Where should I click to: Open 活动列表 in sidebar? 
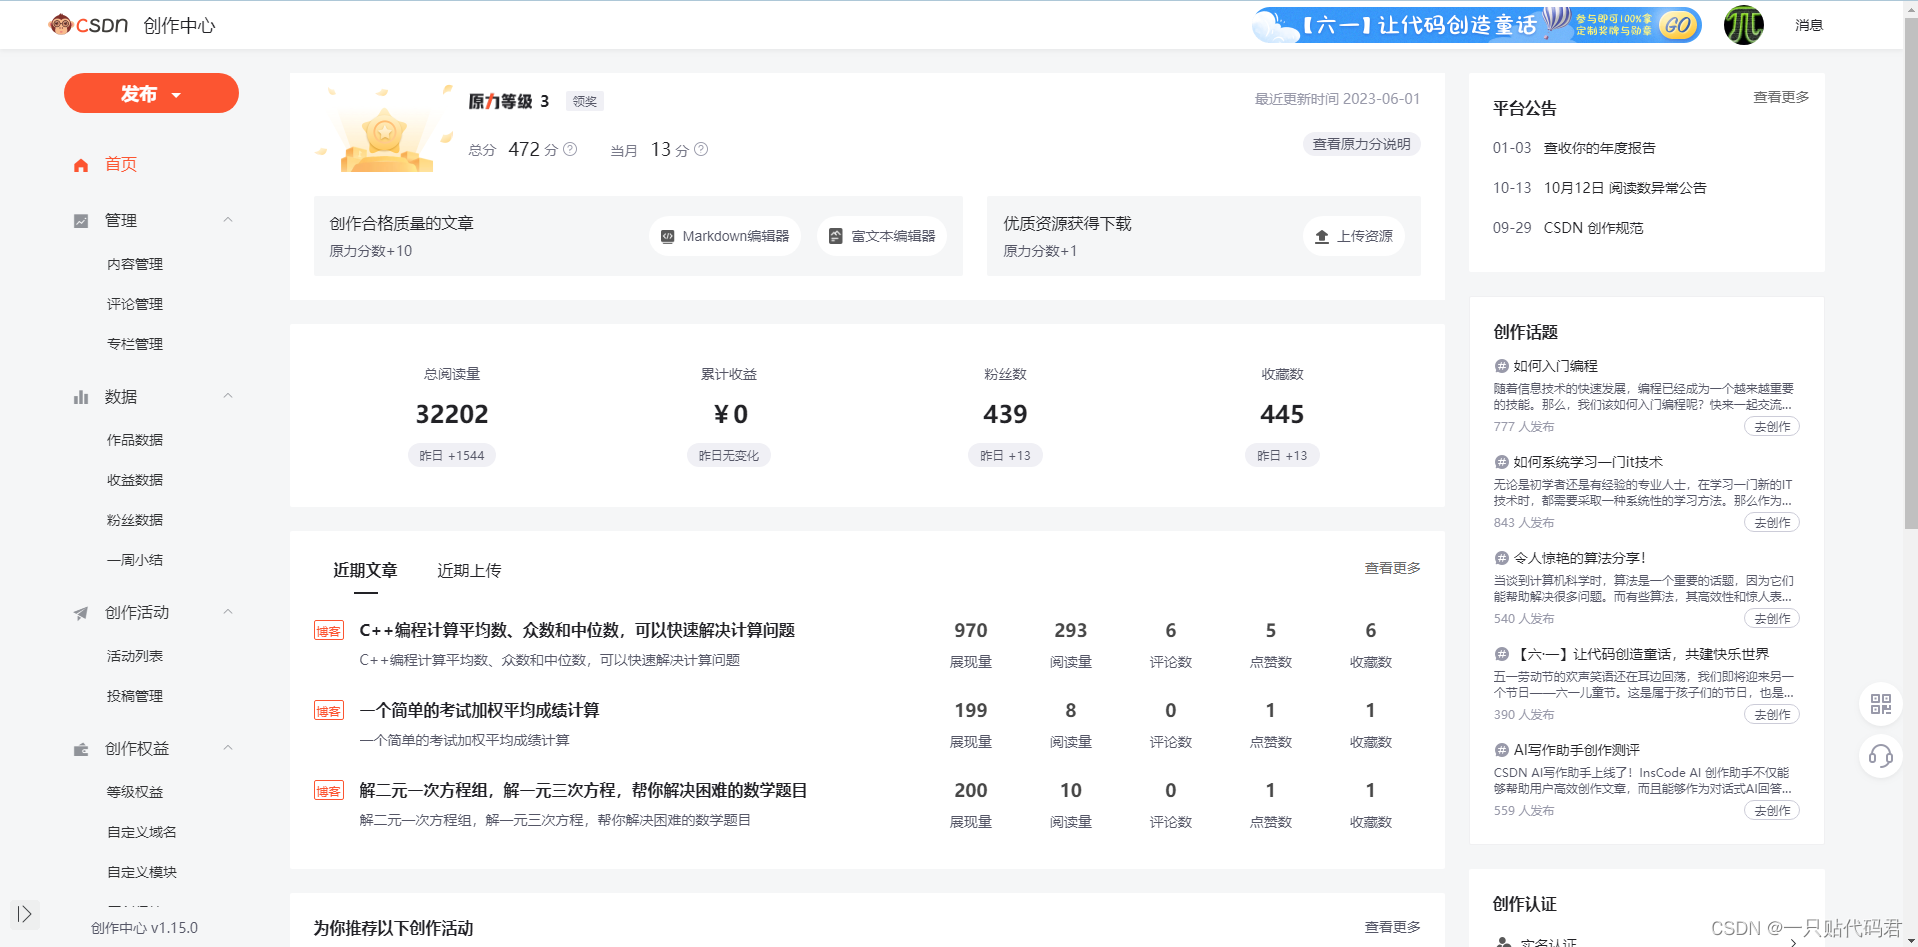coord(135,656)
